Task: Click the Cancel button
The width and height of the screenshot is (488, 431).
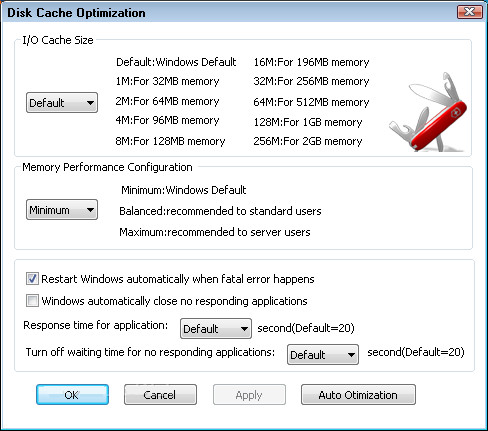Action: tap(160, 395)
